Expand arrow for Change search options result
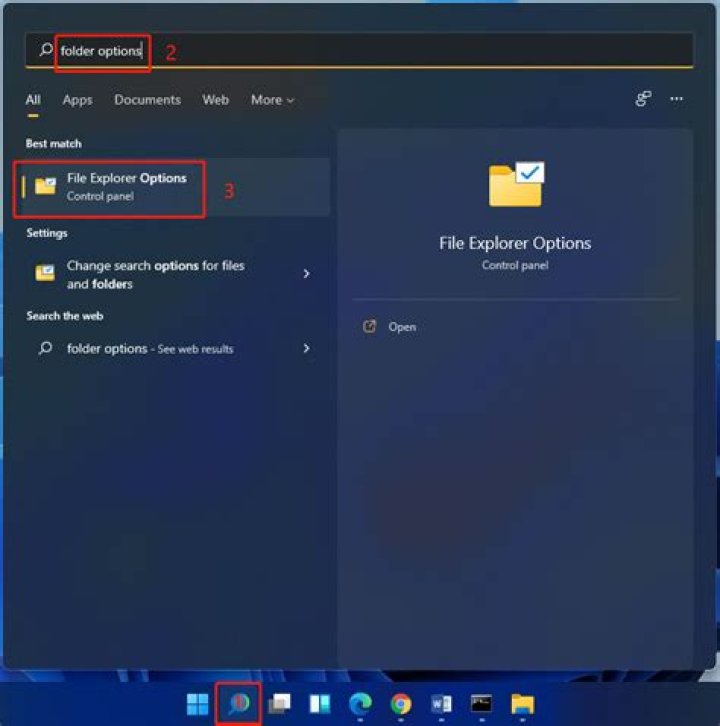Image resolution: width=720 pixels, height=726 pixels. [306, 274]
